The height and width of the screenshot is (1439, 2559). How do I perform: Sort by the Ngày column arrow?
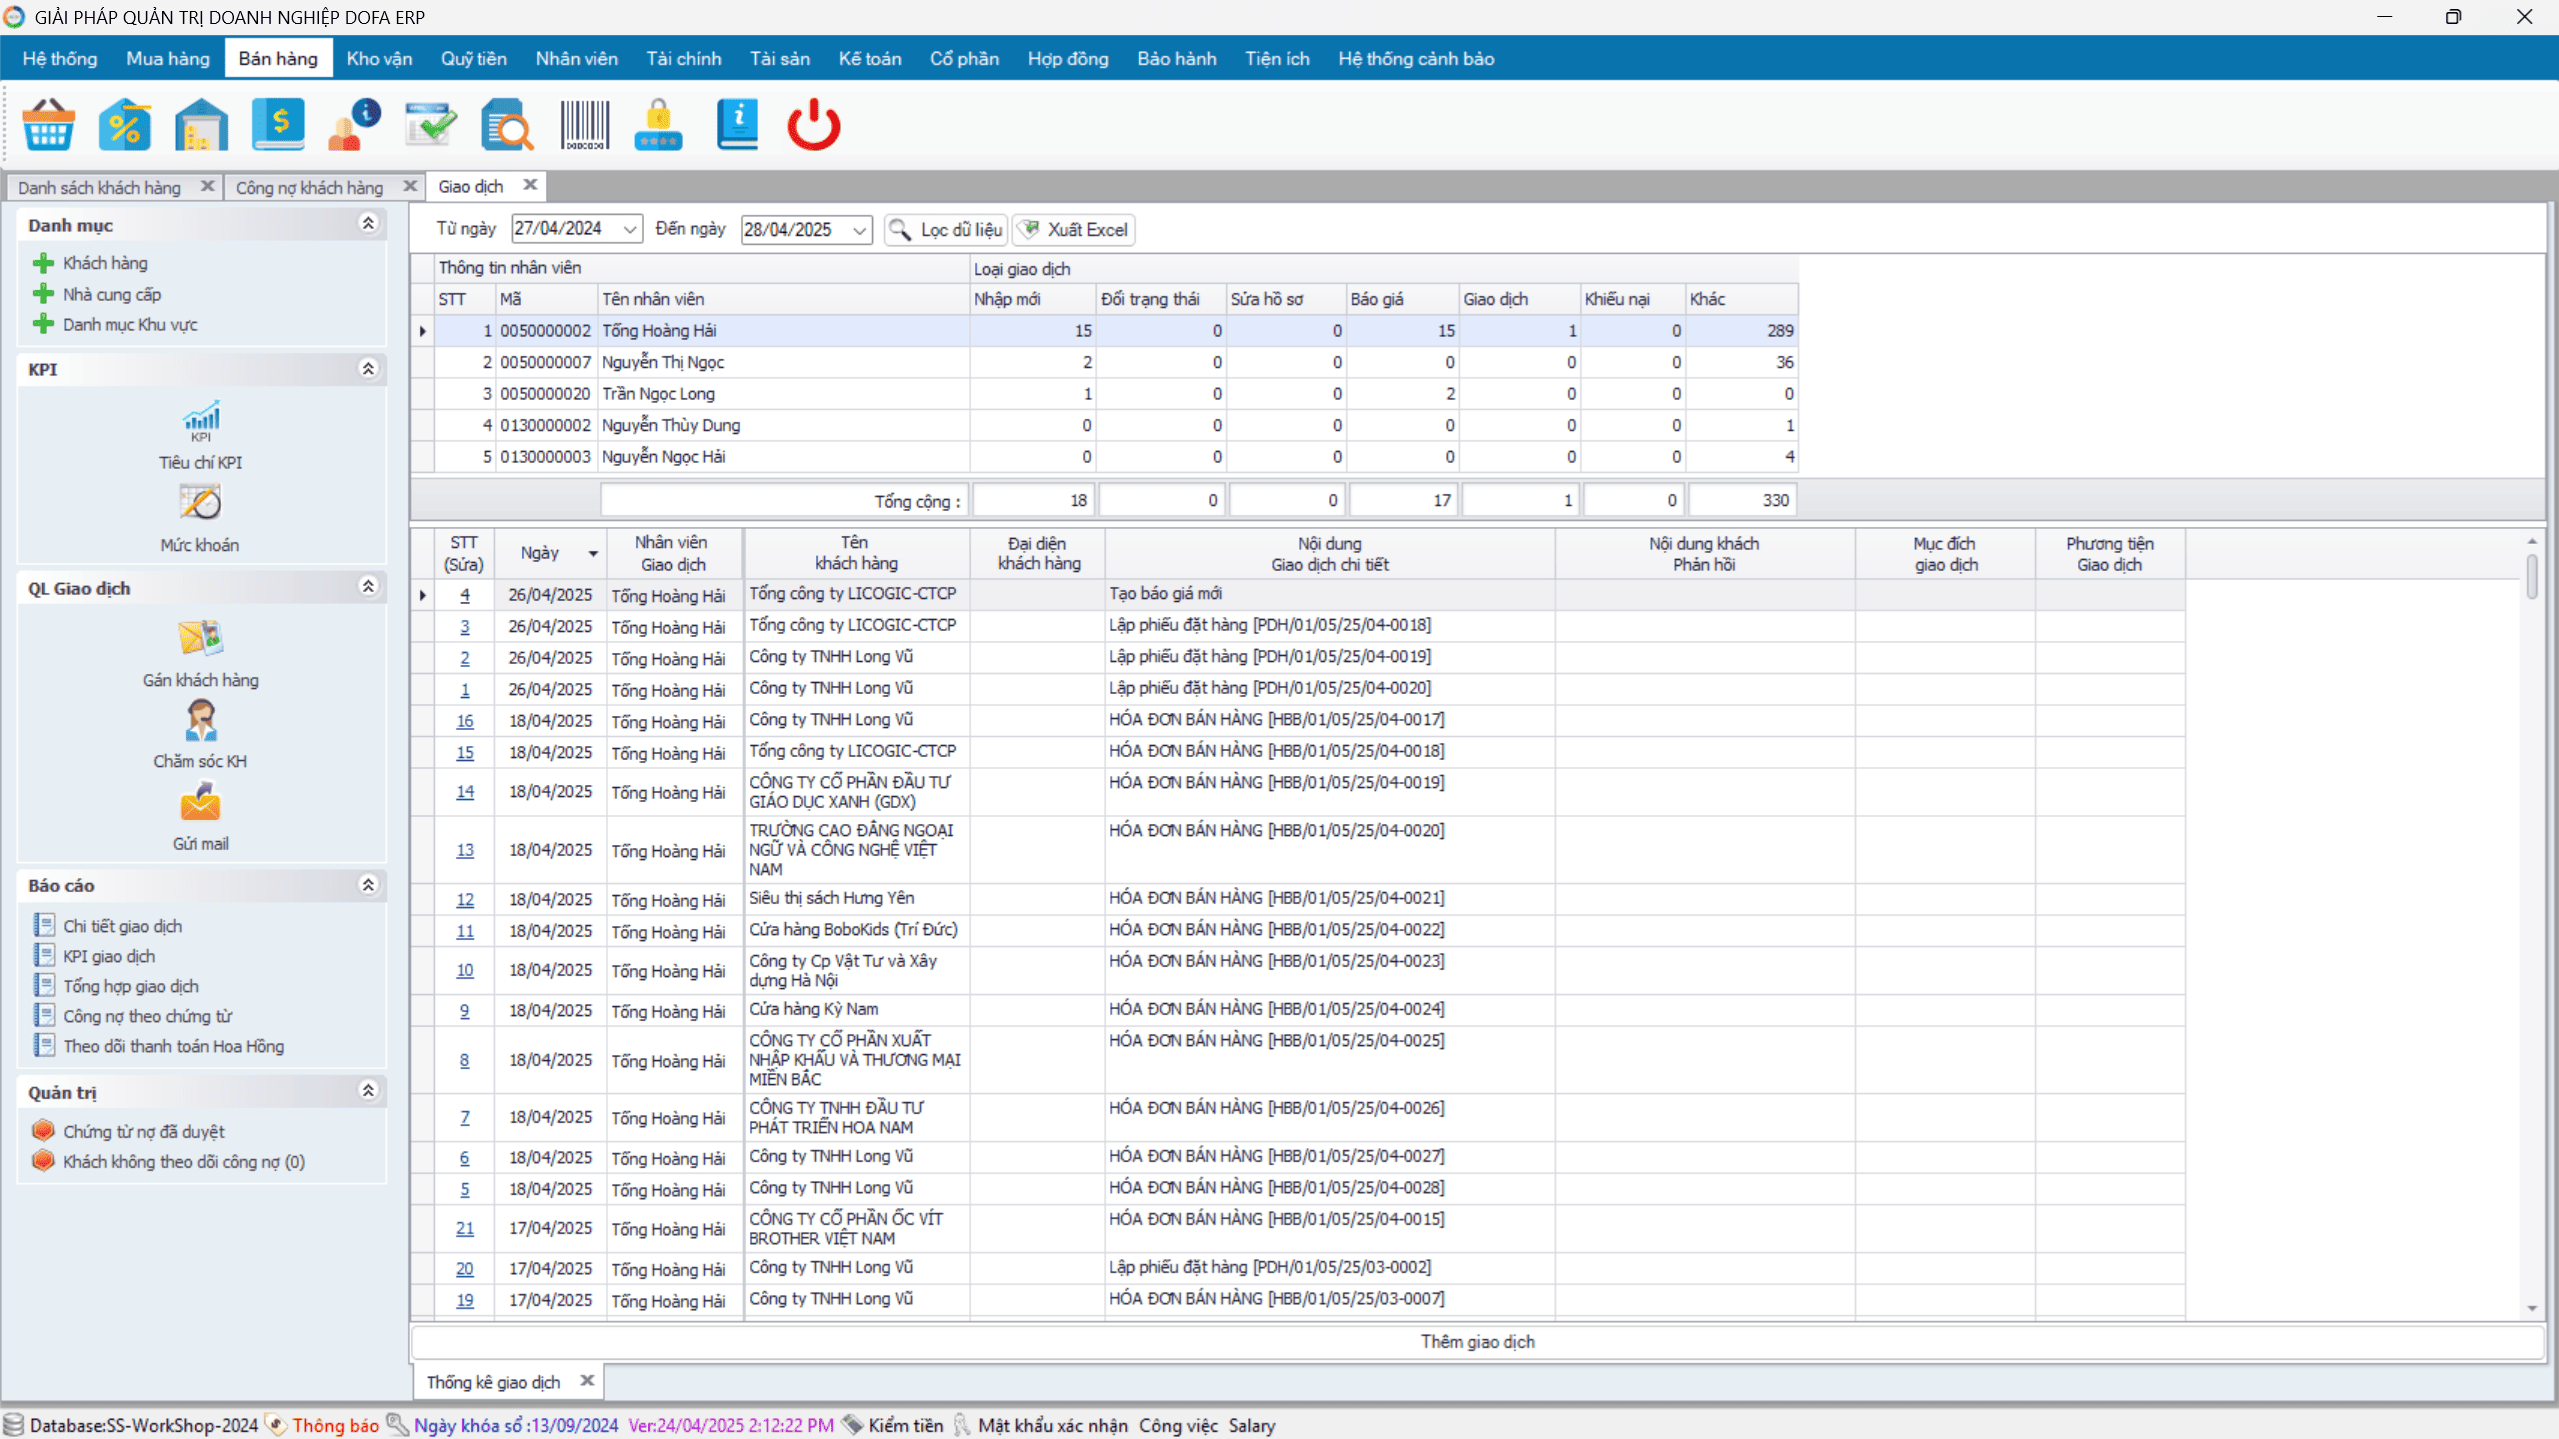[x=593, y=554]
